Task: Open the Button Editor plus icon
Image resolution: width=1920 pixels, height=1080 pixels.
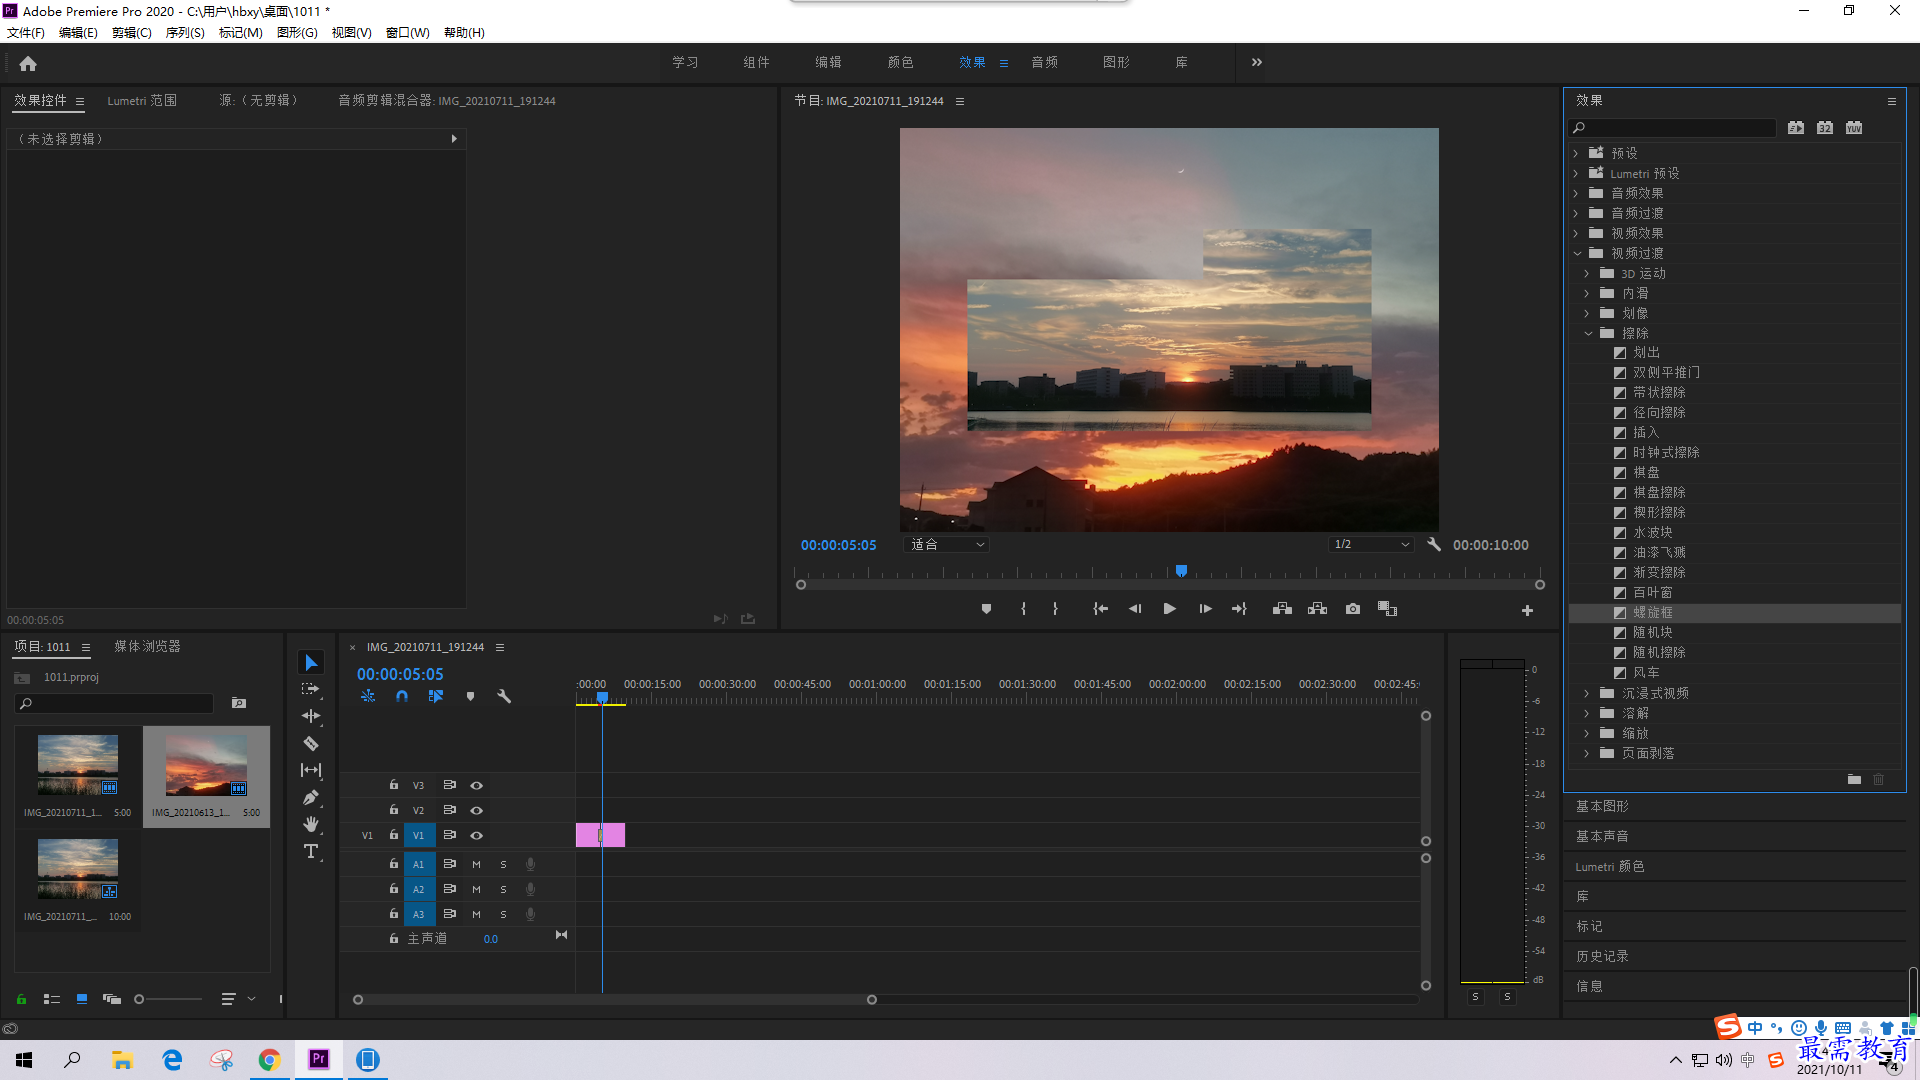Action: click(x=1527, y=610)
